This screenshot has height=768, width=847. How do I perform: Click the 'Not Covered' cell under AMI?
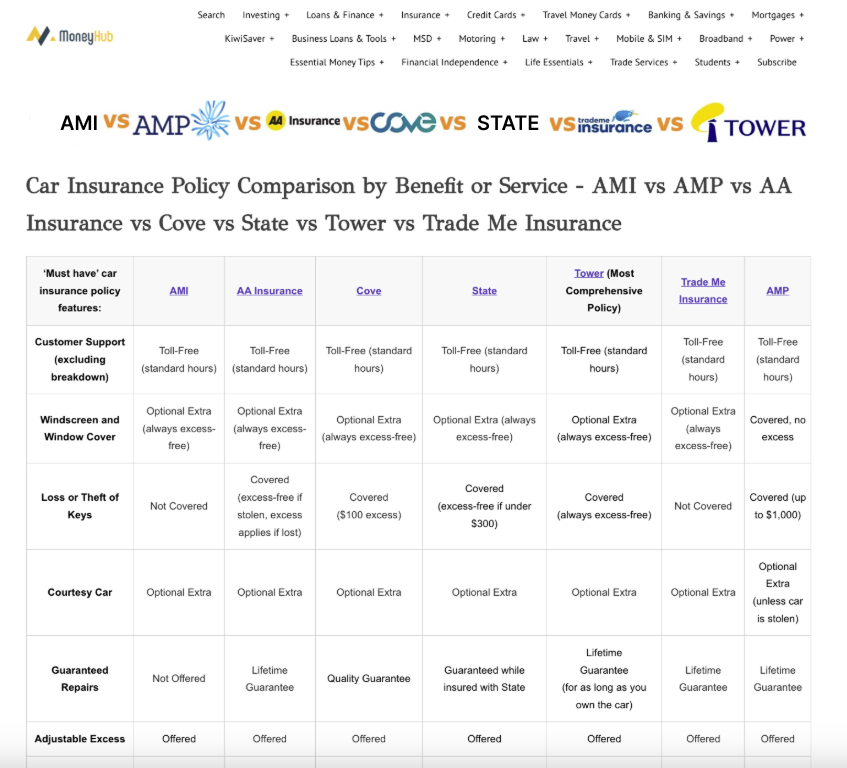178,506
